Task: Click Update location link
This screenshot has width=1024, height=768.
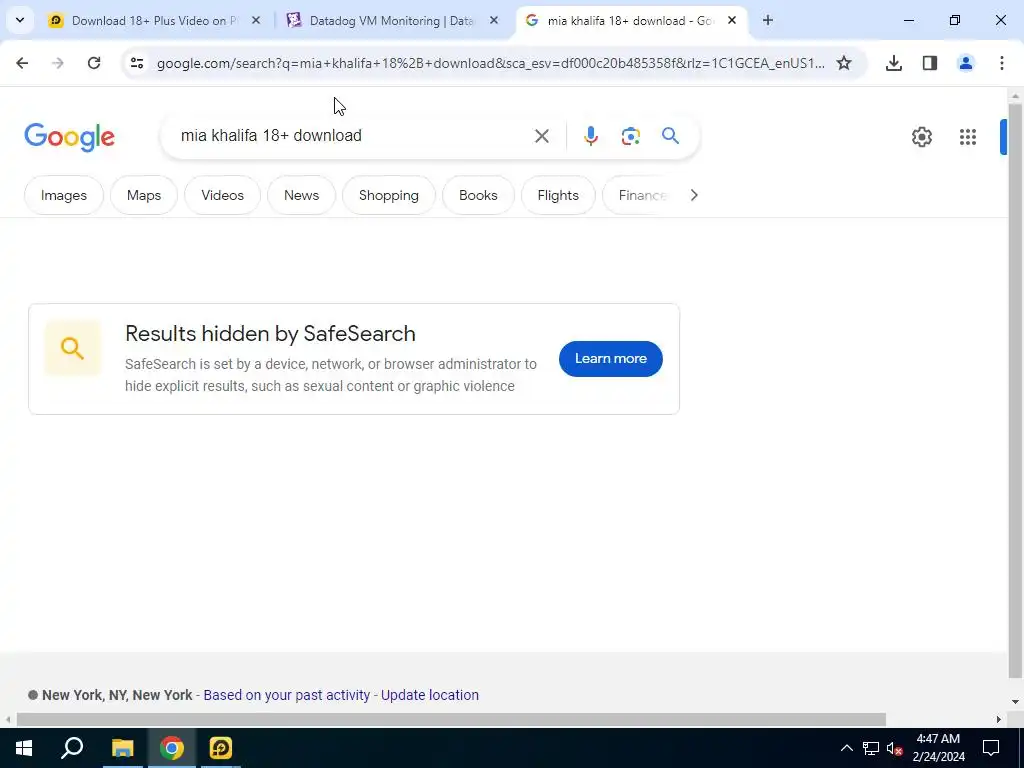Action: [430, 695]
